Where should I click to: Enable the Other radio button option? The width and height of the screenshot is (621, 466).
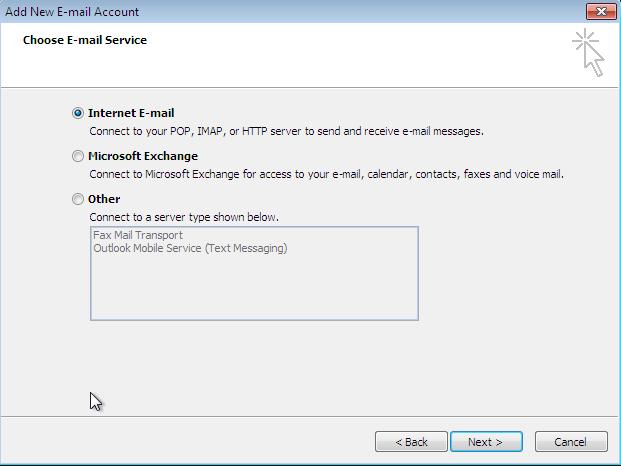[x=78, y=199]
